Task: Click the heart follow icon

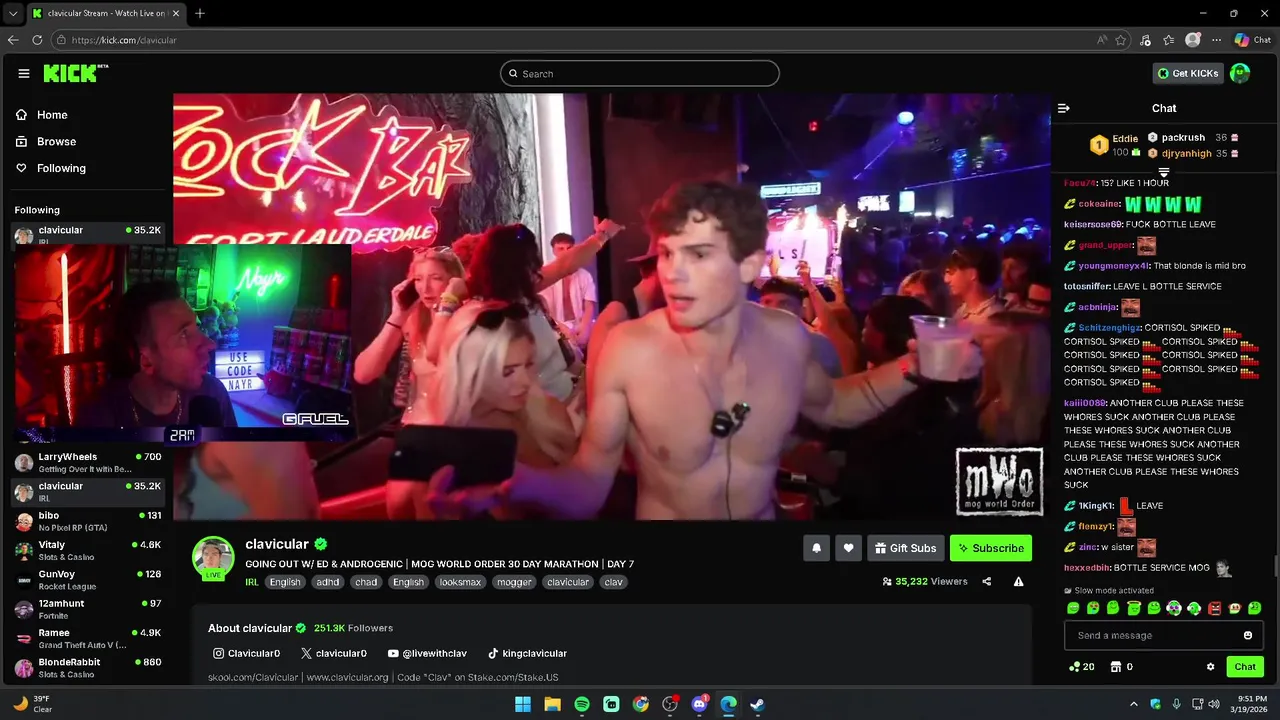Action: tap(848, 548)
